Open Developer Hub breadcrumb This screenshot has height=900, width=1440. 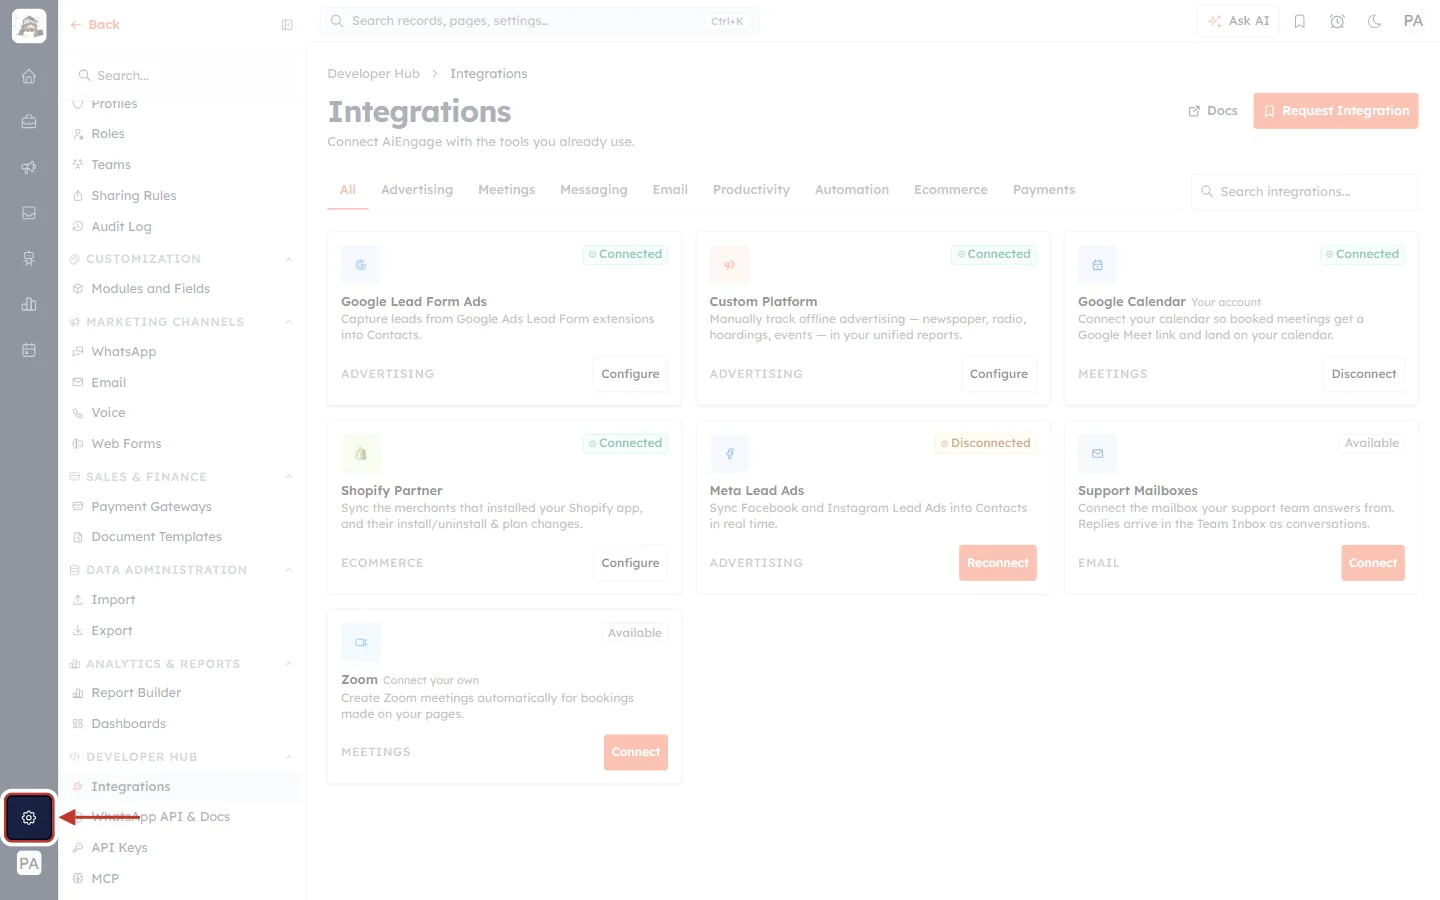[x=374, y=74]
